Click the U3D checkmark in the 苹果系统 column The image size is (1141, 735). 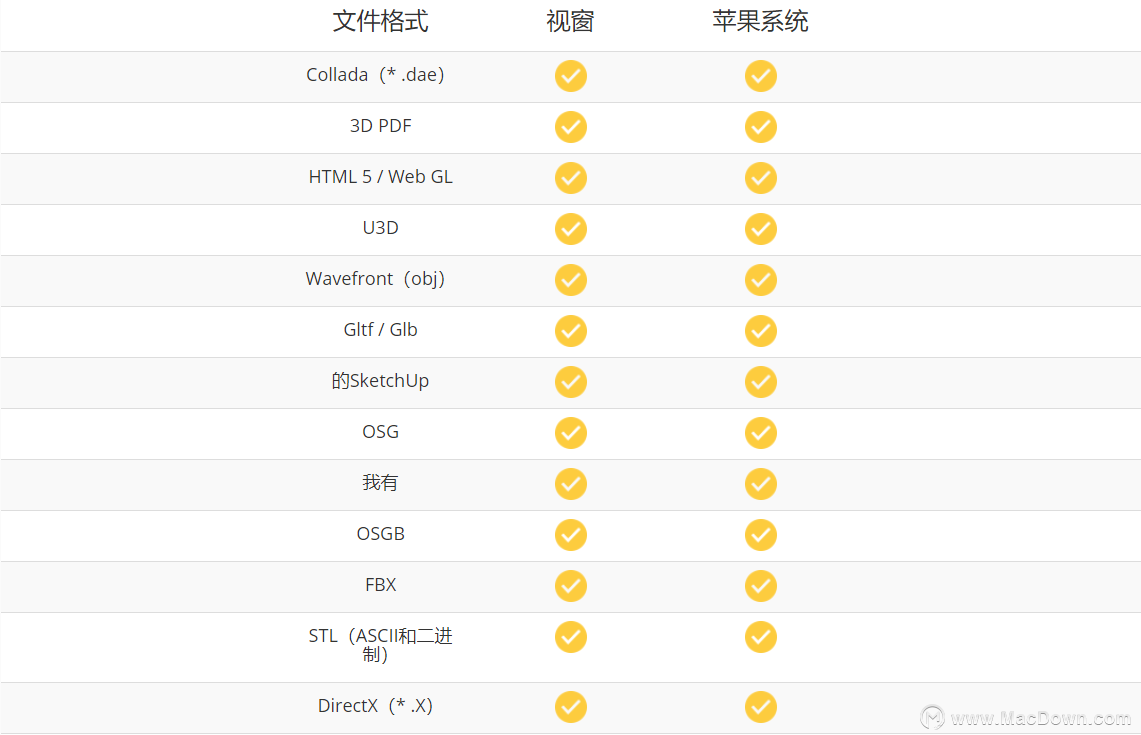761,229
